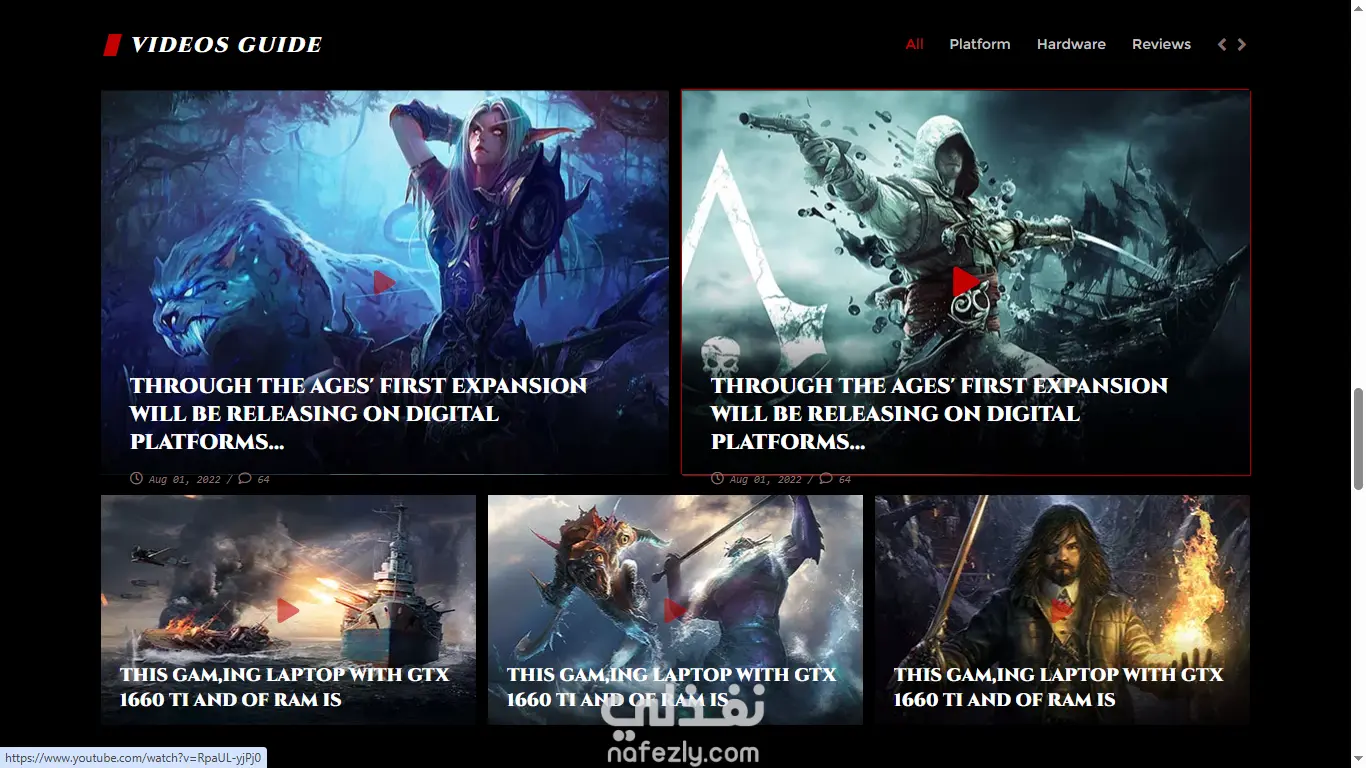Image resolution: width=1366 pixels, height=768 pixels.
Task: Switch to the Reviews tab
Action: (1161, 44)
